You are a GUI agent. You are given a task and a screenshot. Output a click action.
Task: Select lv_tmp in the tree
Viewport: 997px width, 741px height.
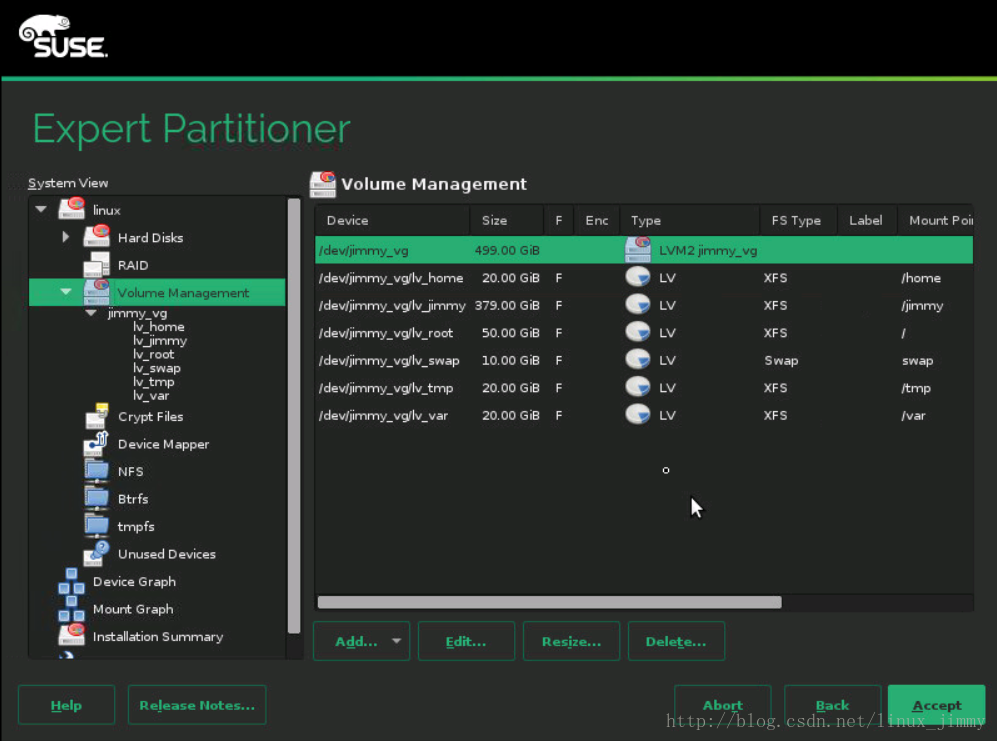pos(153,382)
